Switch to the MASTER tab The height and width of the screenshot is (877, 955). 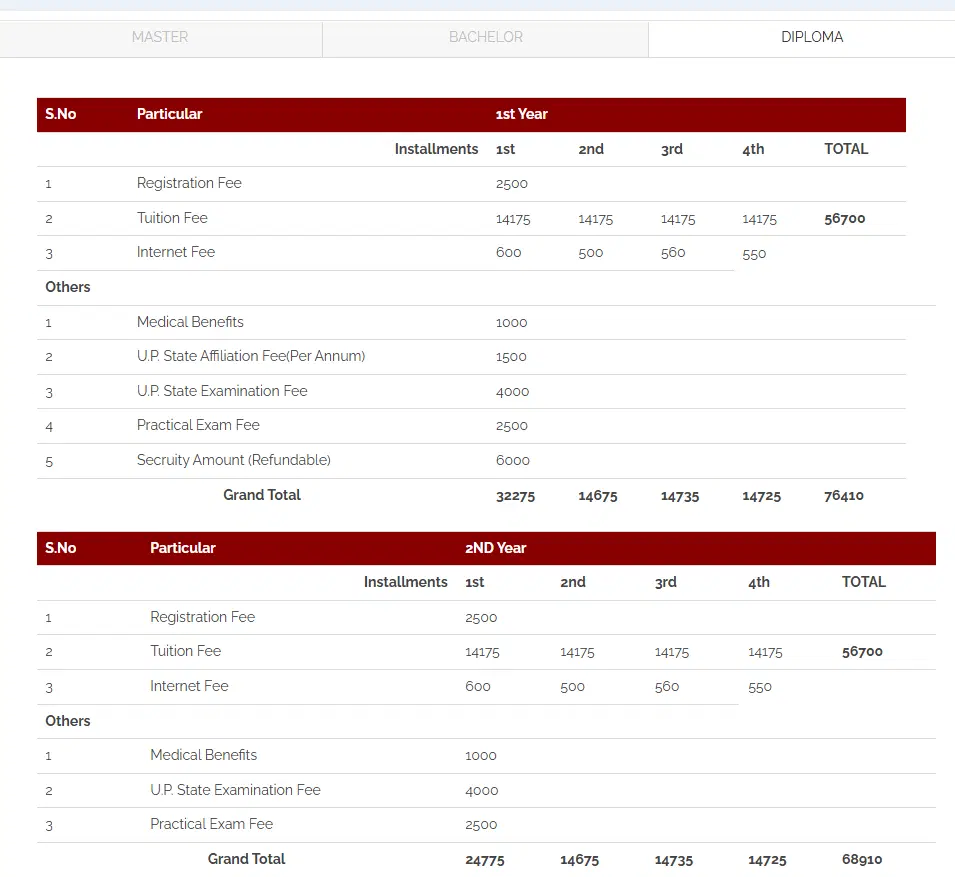click(x=160, y=37)
